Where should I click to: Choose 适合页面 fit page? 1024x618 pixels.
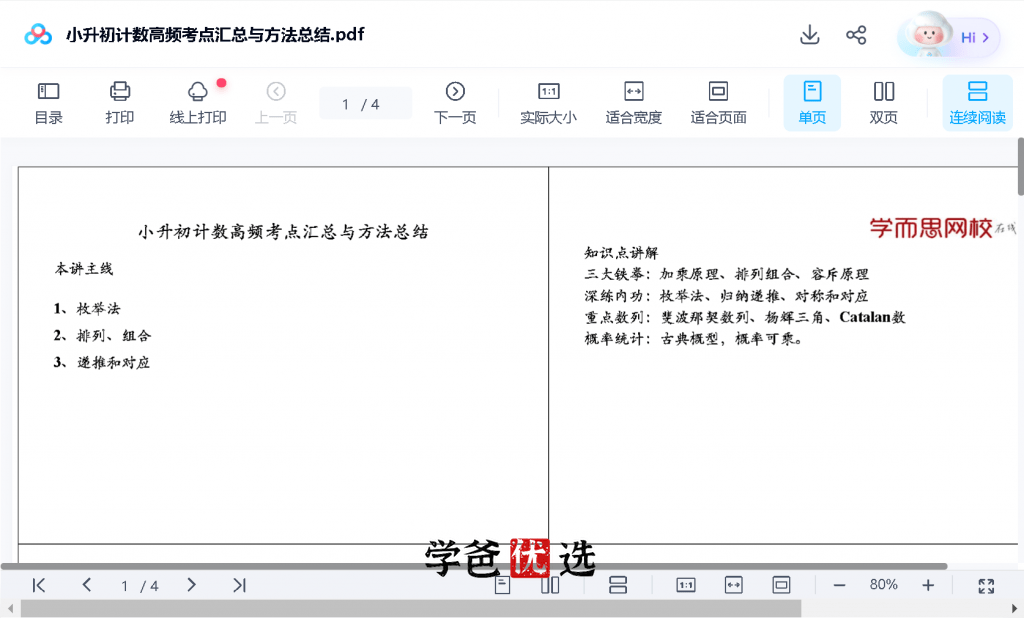pyautogui.click(x=718, y=103)
